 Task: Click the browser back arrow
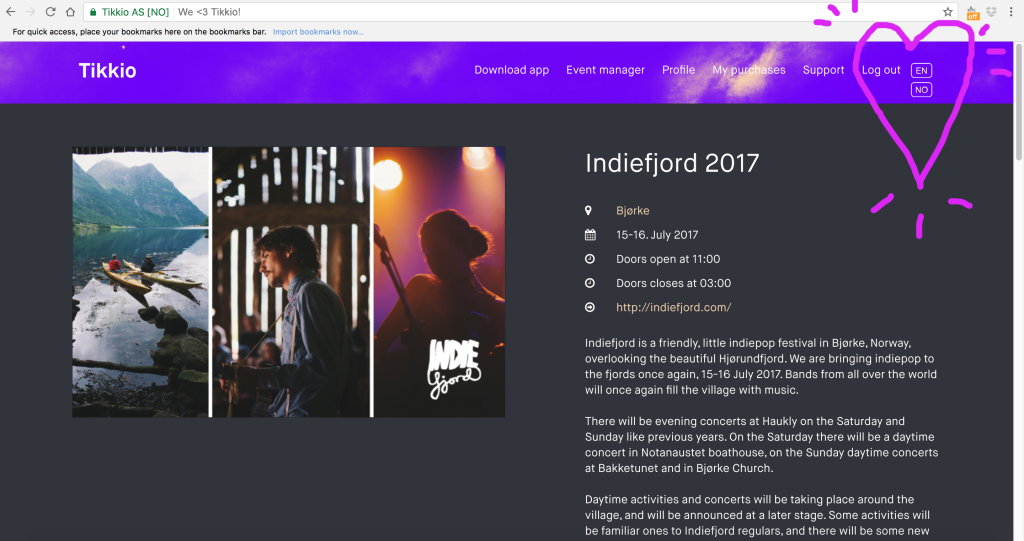(10, 12)
